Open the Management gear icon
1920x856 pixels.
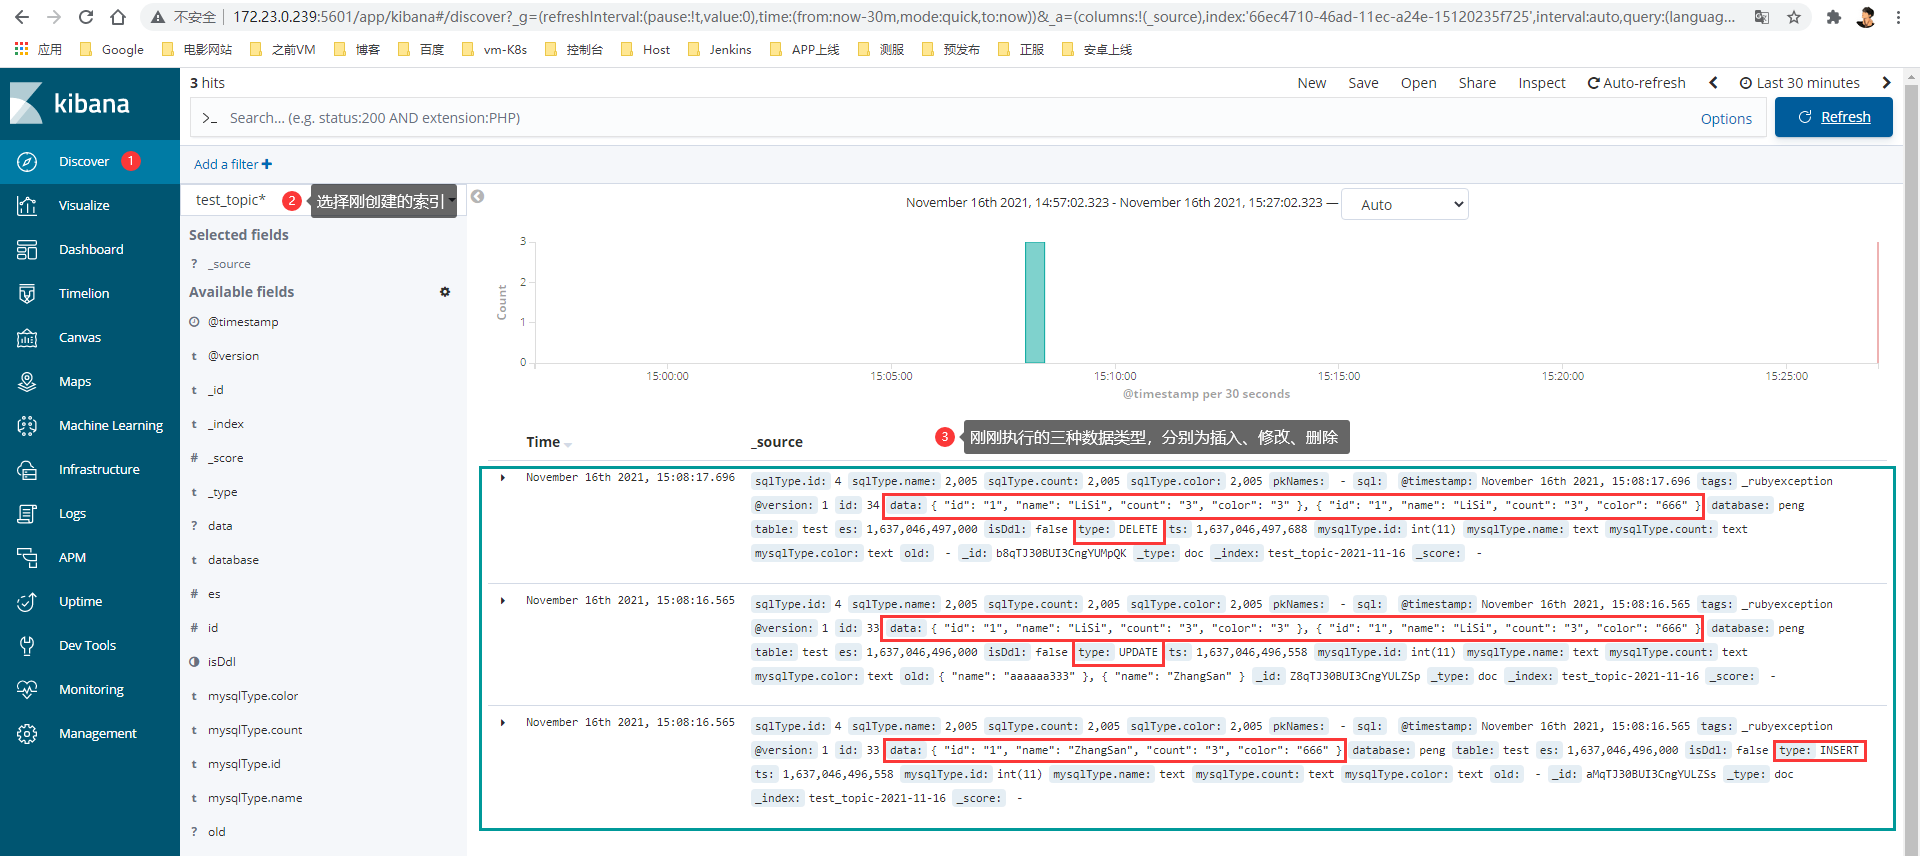point(27,734)
